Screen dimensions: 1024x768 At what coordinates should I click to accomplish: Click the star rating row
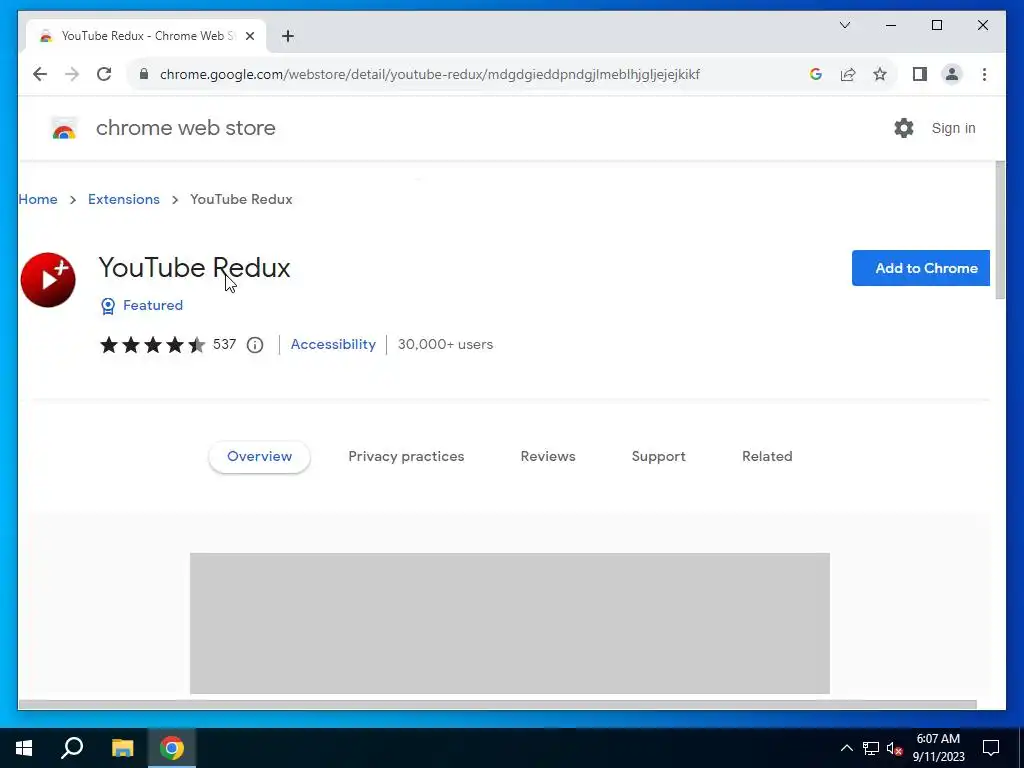(x=152, y=345)
